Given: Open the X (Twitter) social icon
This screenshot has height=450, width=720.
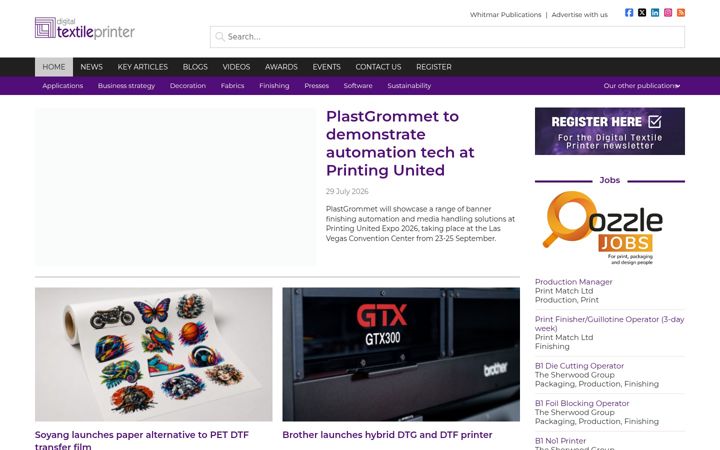Looking at the screenshot, I should click(642, 12).
